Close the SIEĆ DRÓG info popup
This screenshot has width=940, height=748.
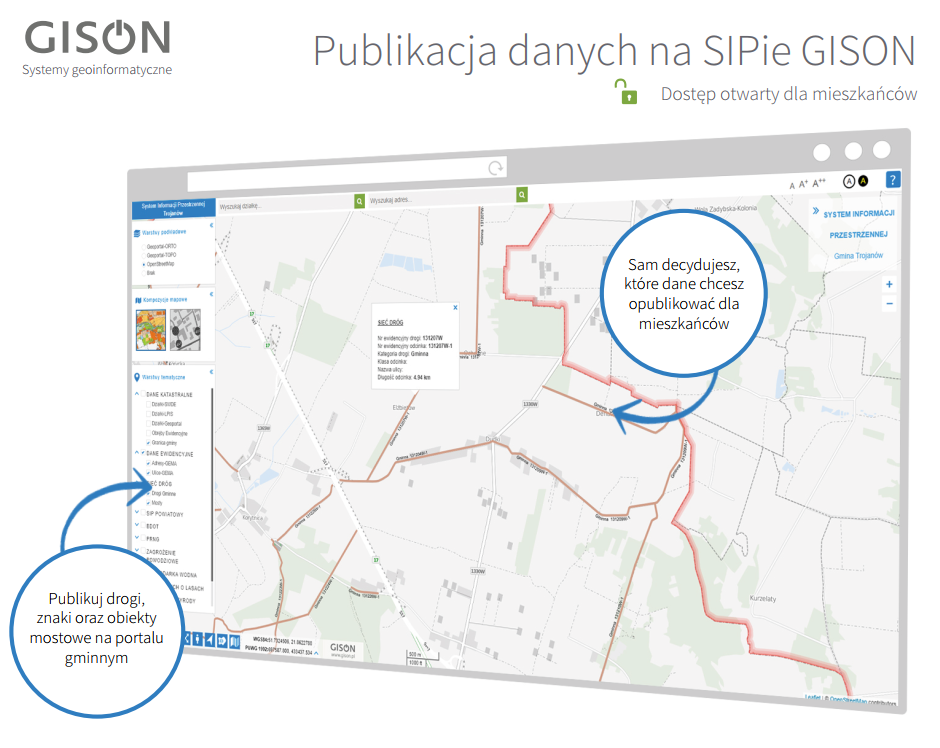456,307
